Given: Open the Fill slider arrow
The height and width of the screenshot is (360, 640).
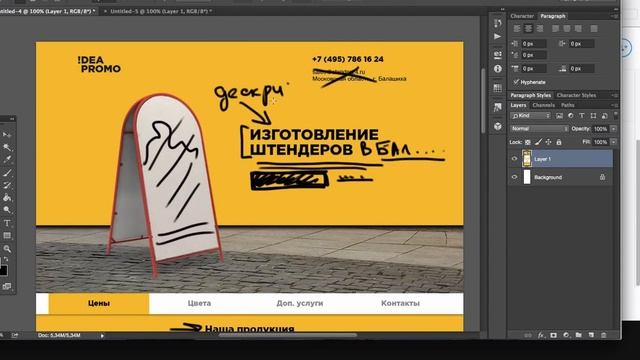Looking at the screenshot, I should [613, 142].
